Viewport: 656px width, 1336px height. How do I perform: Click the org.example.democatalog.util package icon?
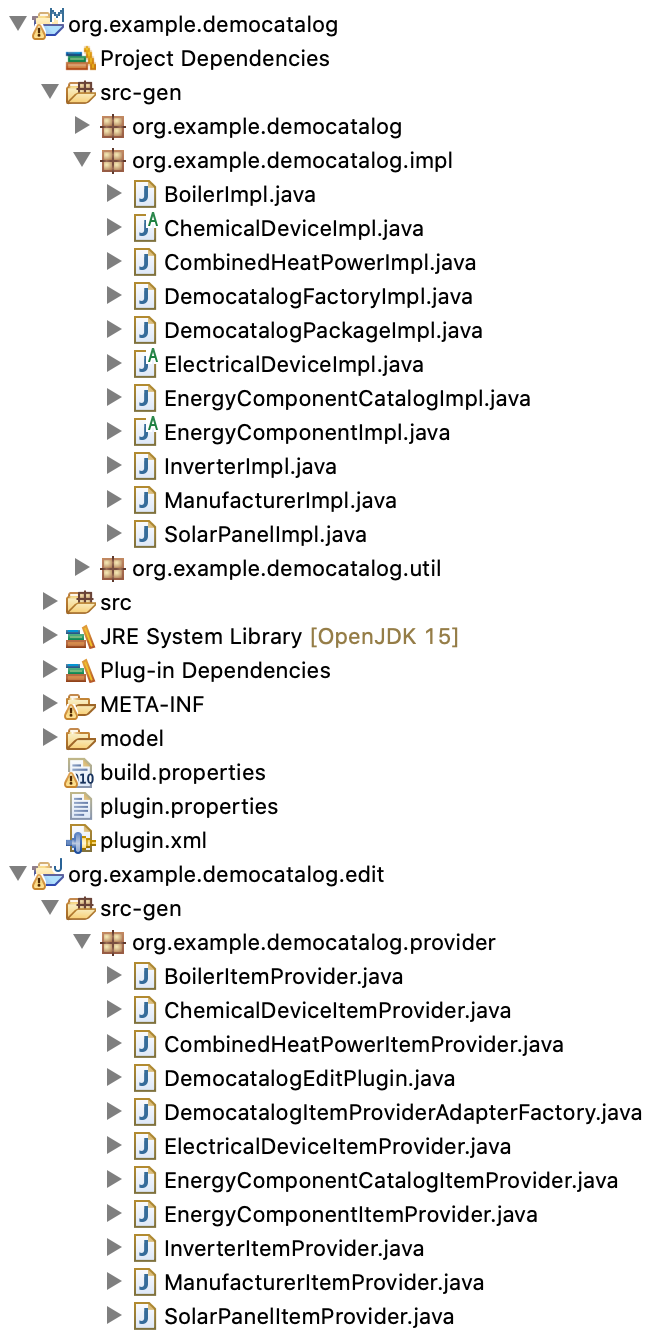click(114, 568)
